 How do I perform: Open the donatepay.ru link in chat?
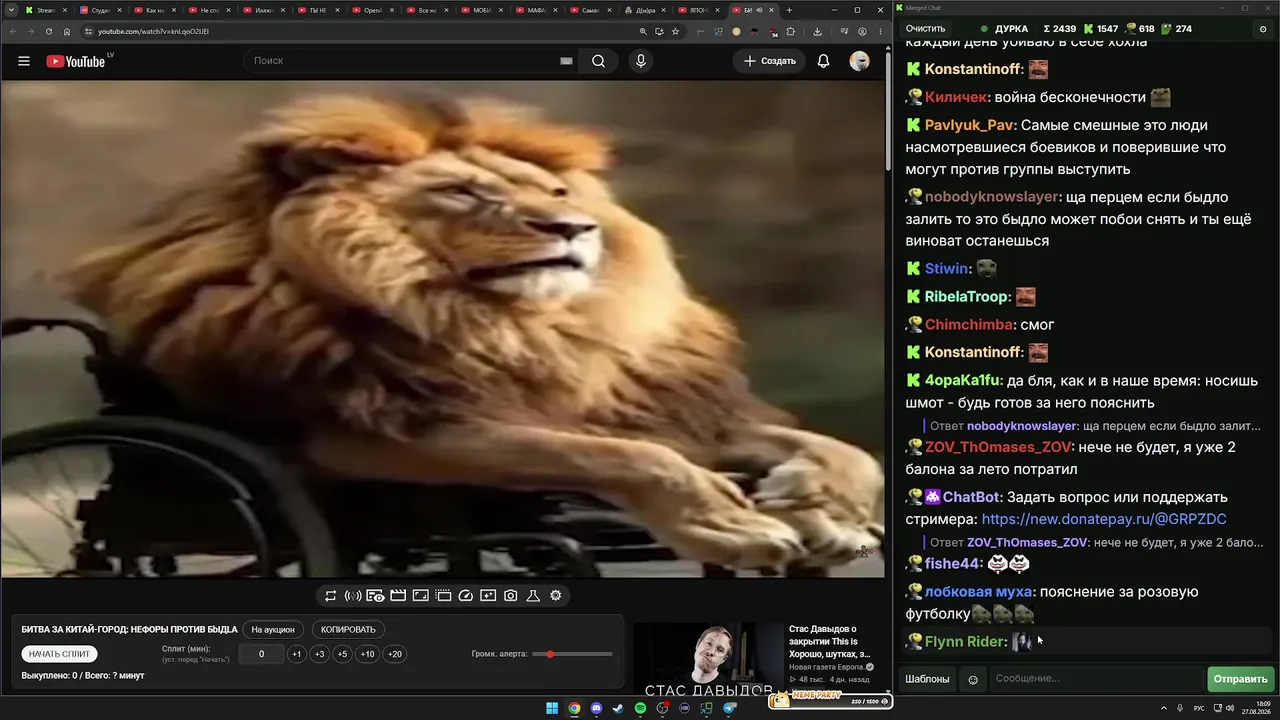1104,519
